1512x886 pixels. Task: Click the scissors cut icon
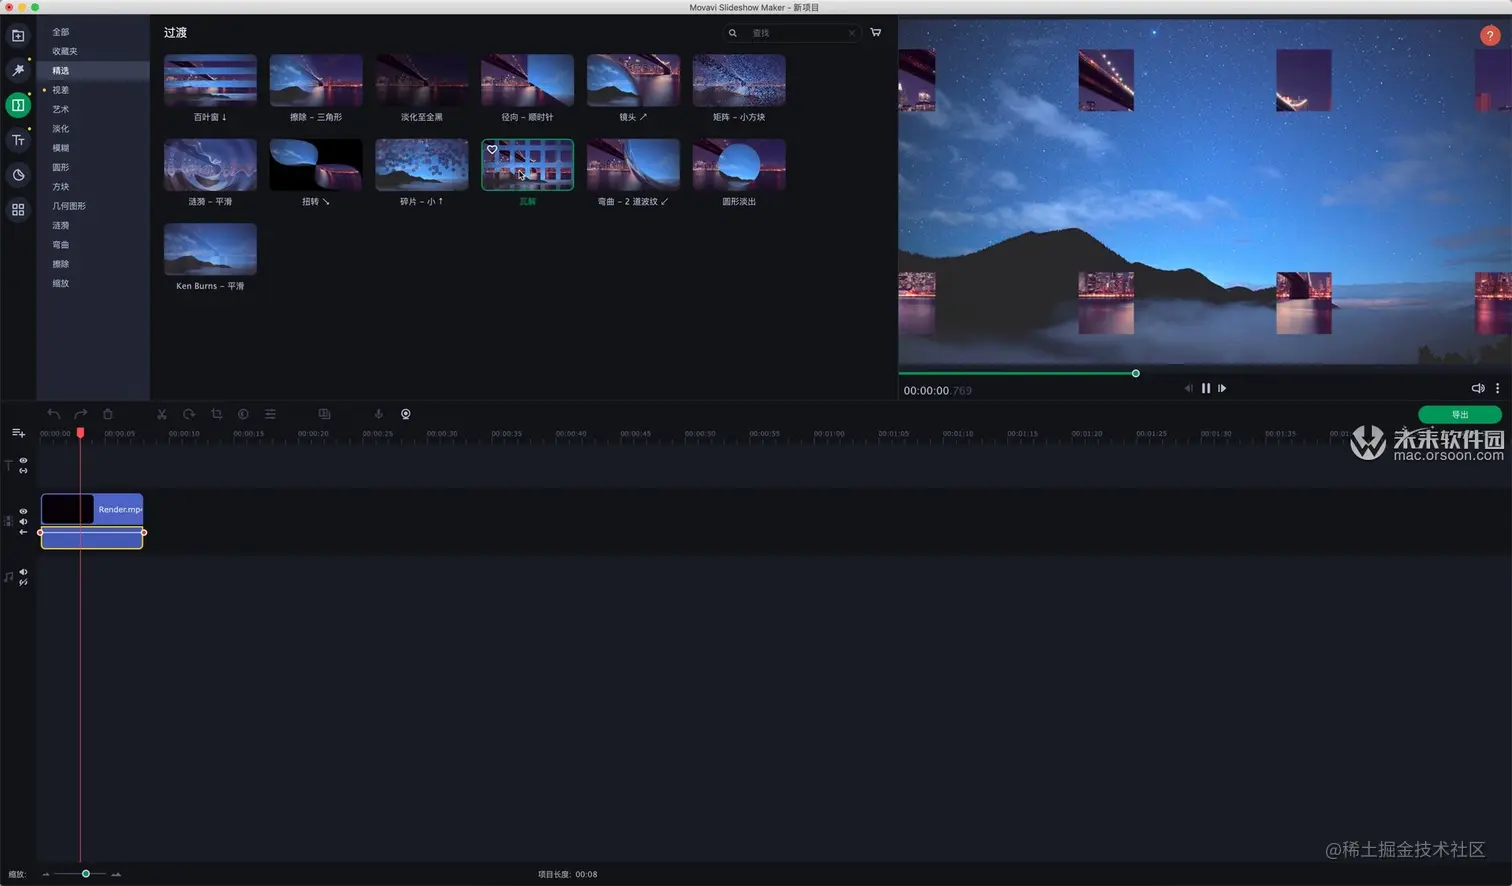coord(162,414)
